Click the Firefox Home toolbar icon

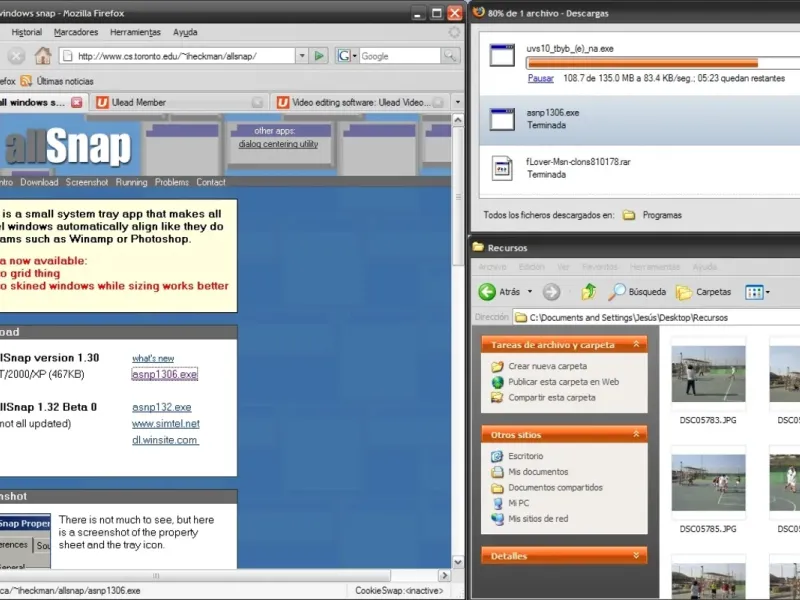[43, 56]
